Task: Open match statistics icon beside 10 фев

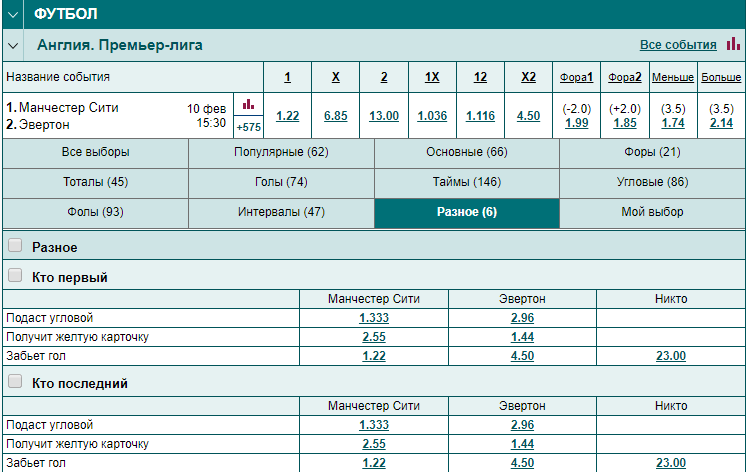Action: [x=248, y=104]
